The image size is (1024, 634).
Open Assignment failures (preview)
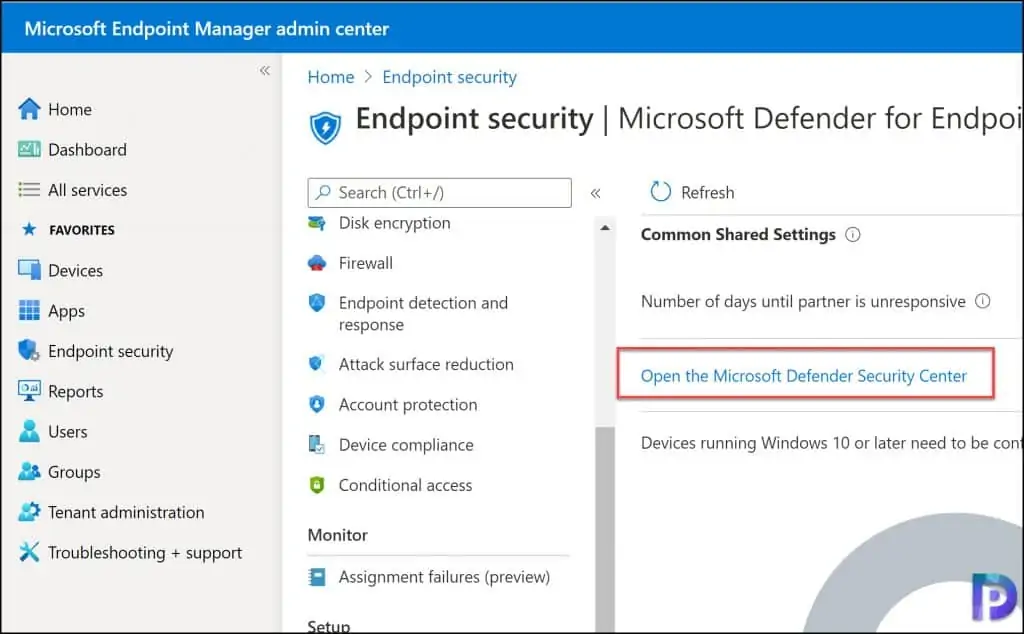pos(444,577)
